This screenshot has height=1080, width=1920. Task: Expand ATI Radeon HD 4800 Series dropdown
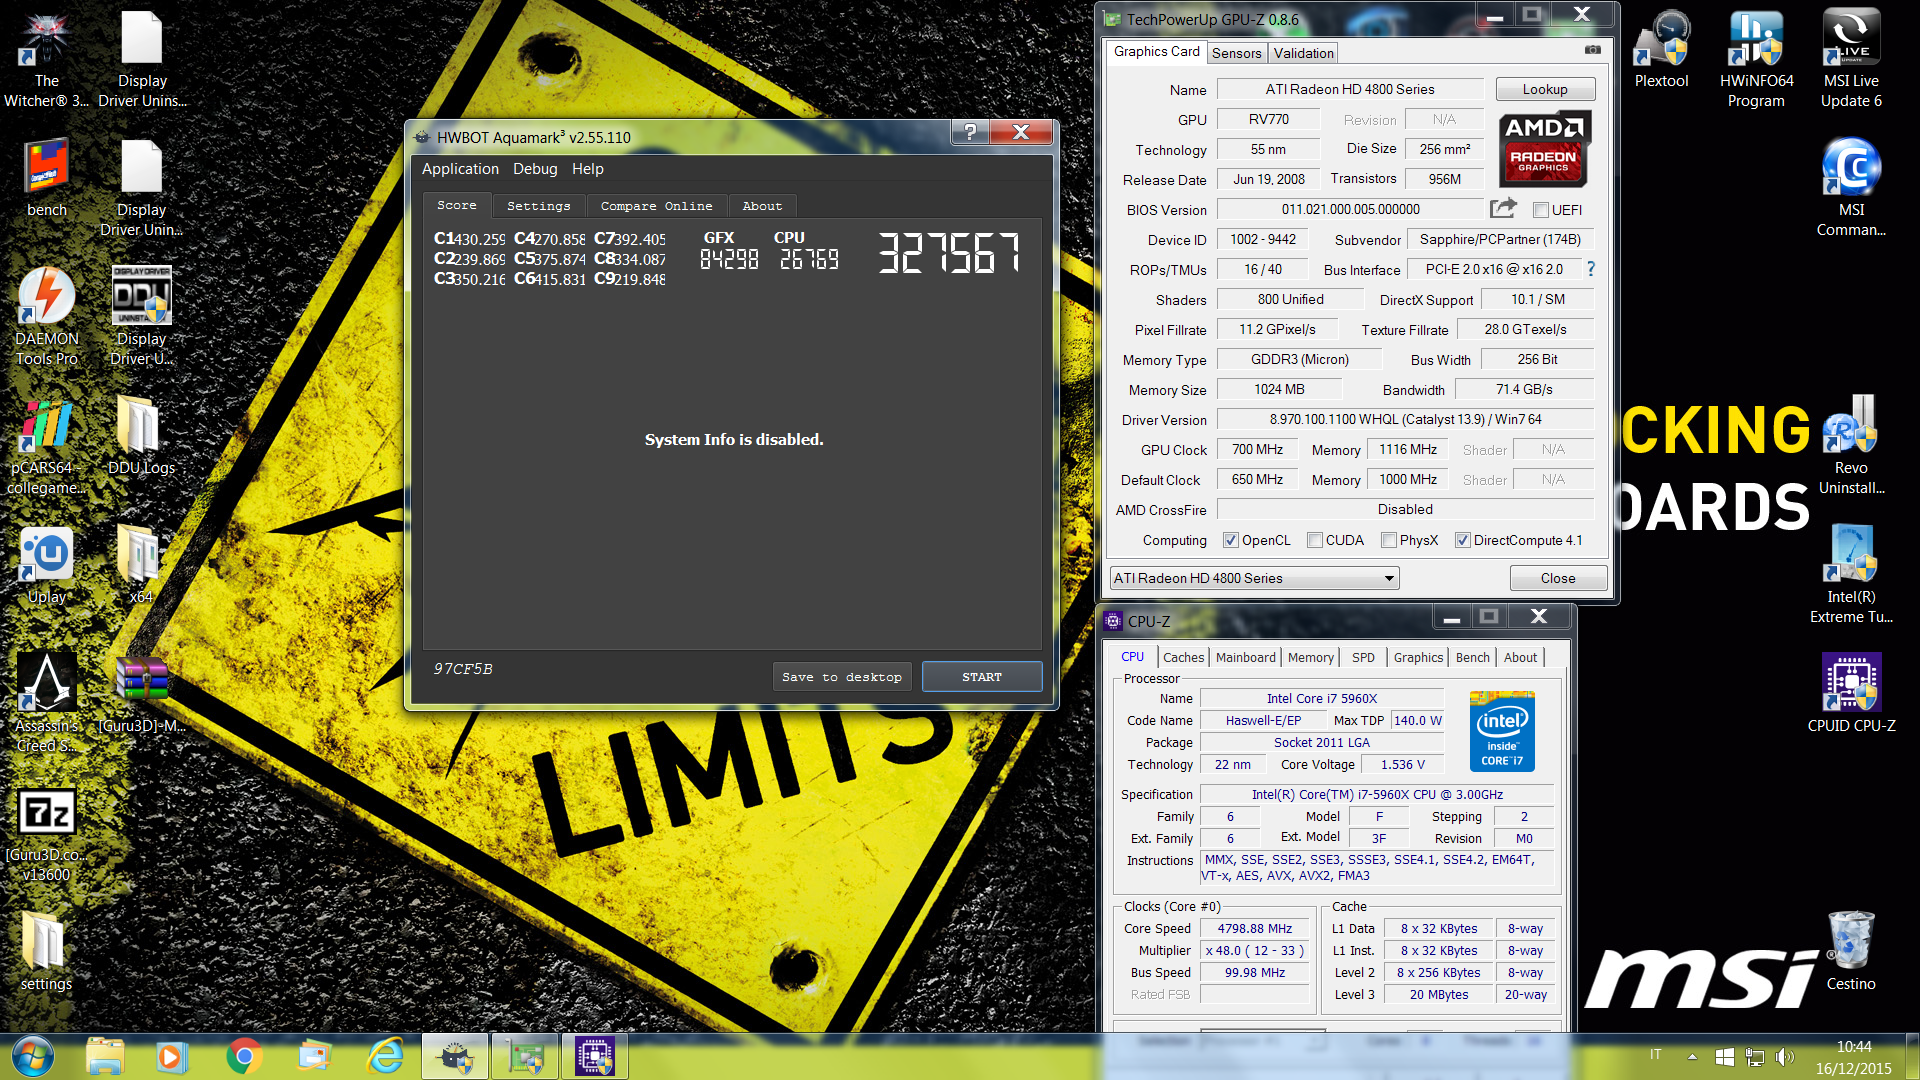(x=1254, y=578)
